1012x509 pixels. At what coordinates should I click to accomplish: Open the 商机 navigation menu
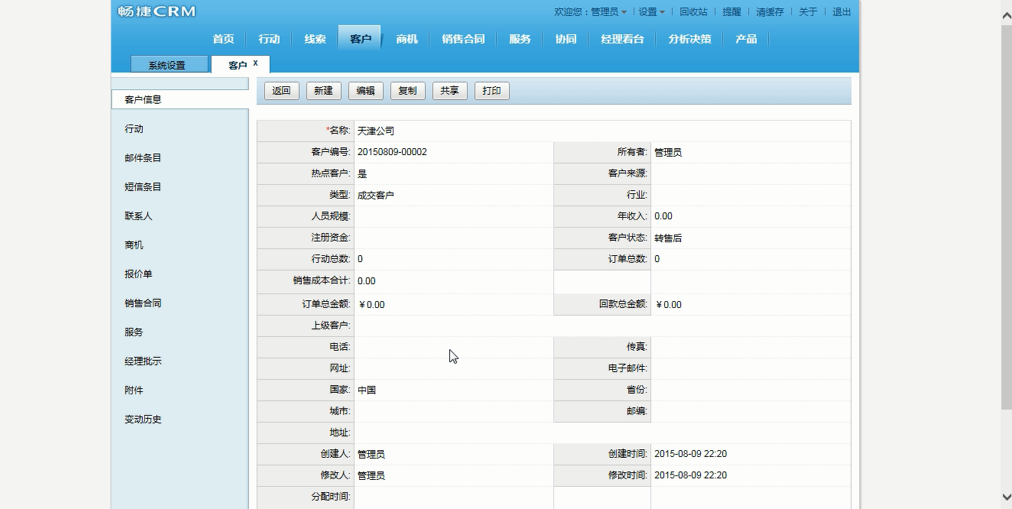click(407, 39)
